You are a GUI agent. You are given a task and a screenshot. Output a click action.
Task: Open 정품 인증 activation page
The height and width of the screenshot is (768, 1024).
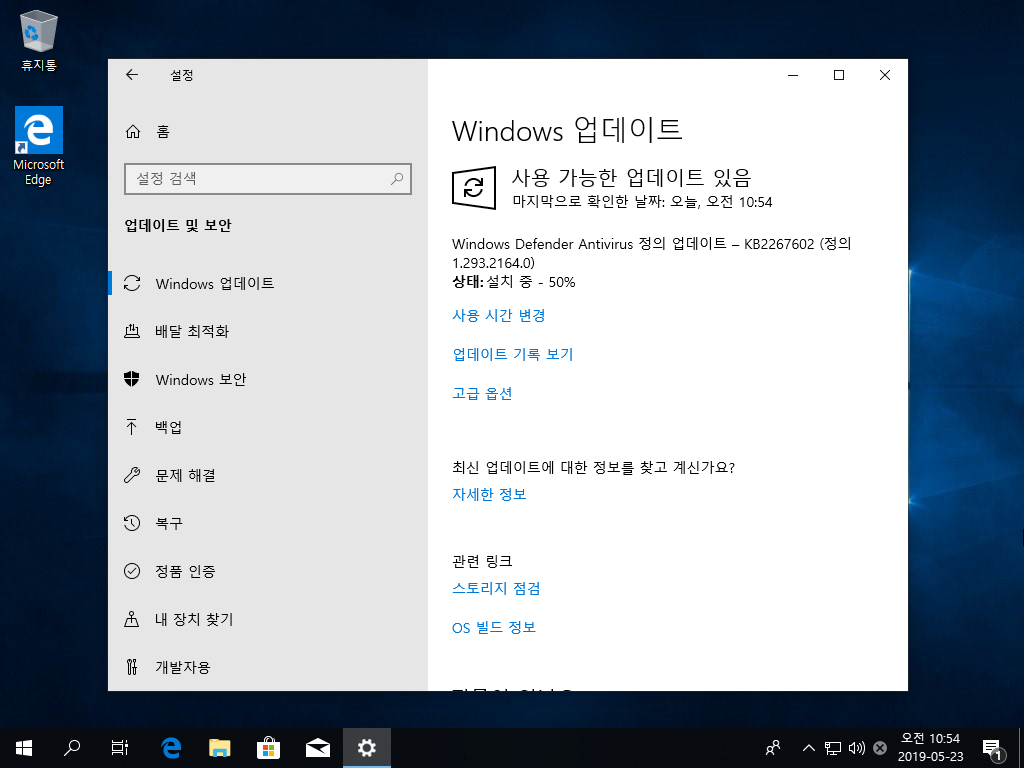[268, 571]
